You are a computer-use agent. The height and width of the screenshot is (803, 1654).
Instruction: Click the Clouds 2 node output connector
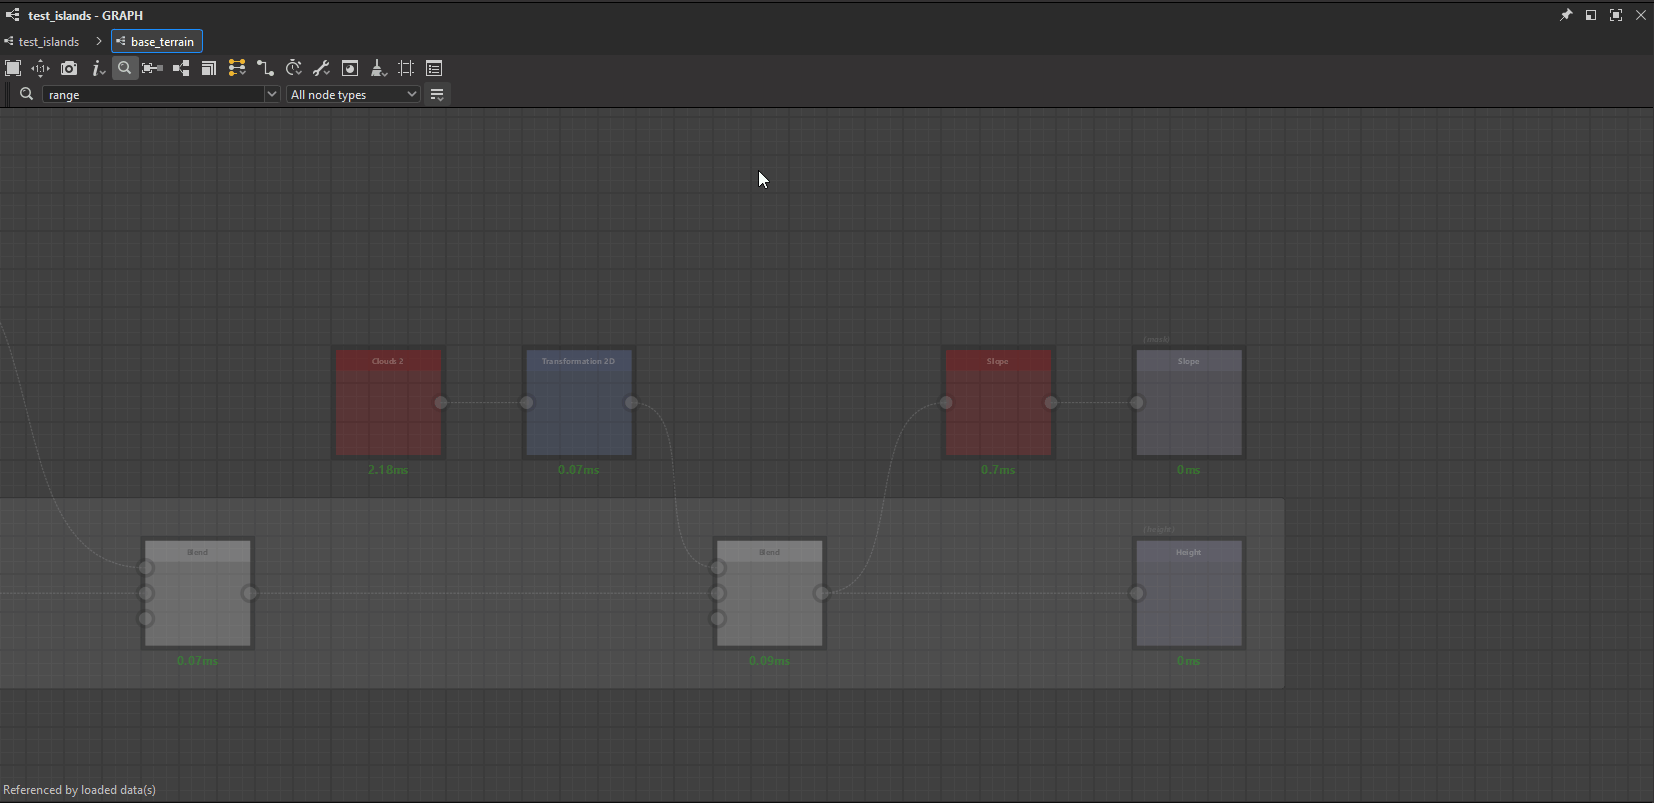tap(441, 403)
